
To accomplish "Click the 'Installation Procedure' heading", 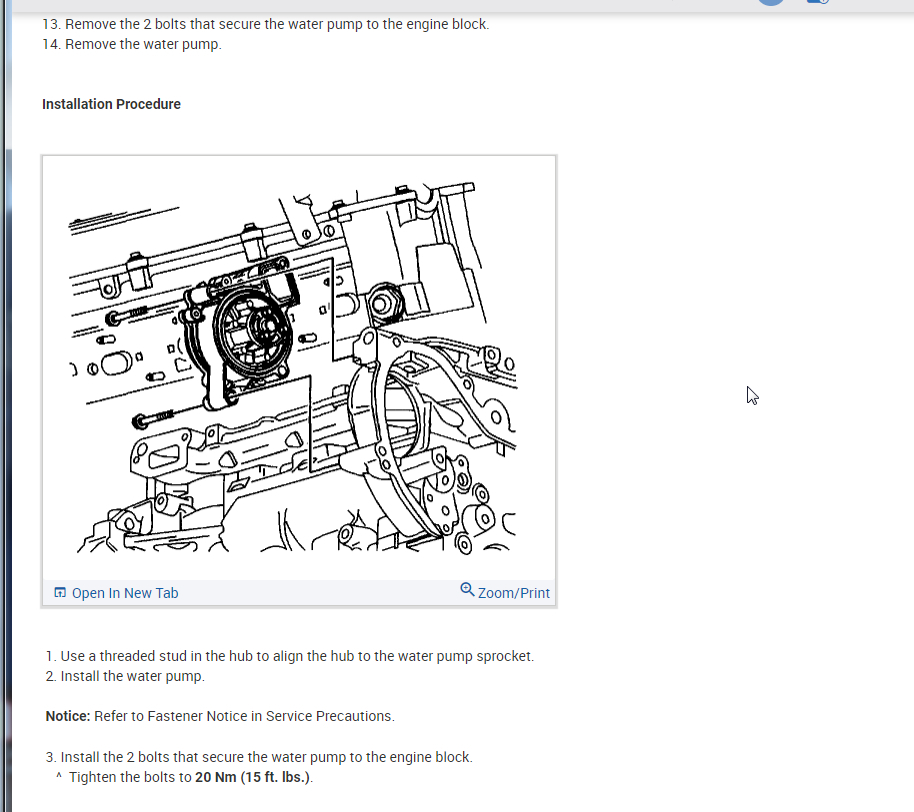I will click(x=111, y=104).
